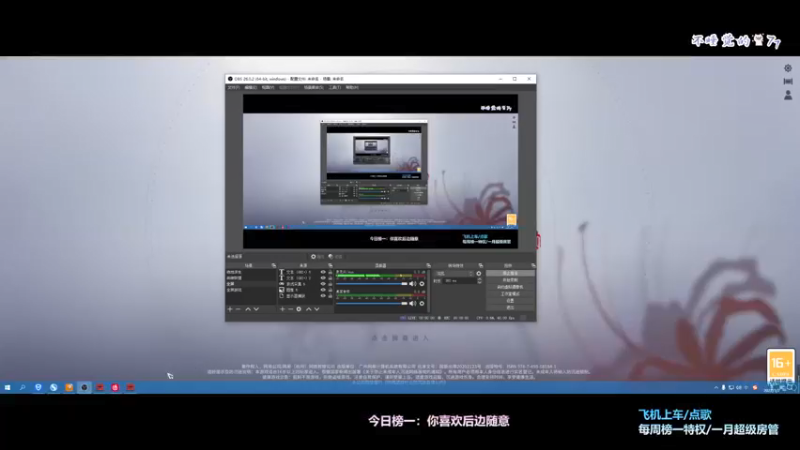This screenshot has height=450, width=800.
Task: Toggle visibility of the 显示器捕获 source
Action: tap(323, 296)
